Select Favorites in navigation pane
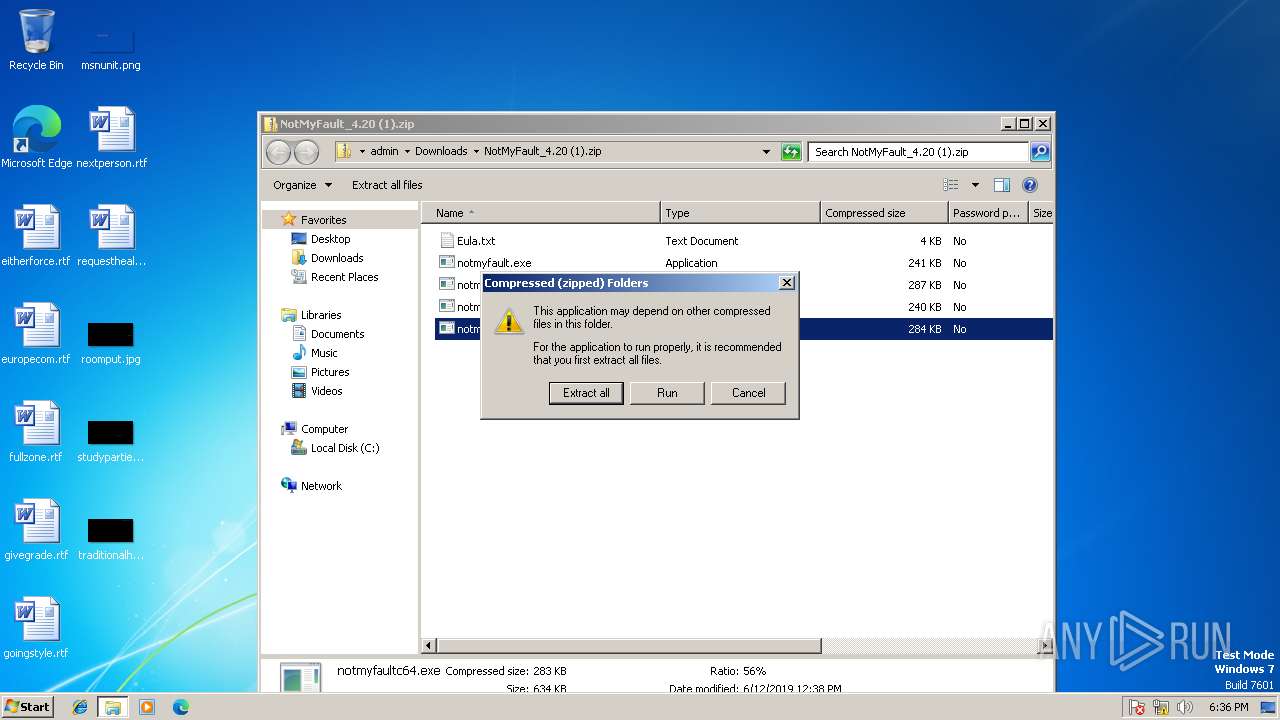The image size is (1280, 720). click(x=323, y=220)
